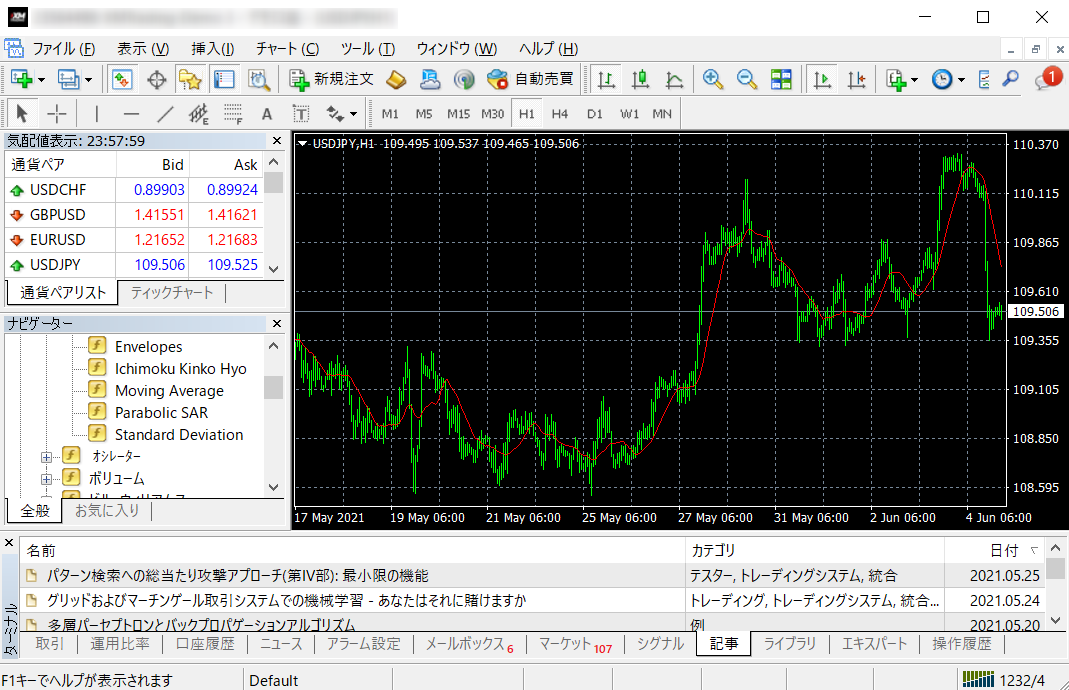Open the chart templates icon
Image resolution: width=1069 pixels, height=690 pixels.
tap(984, 79)
